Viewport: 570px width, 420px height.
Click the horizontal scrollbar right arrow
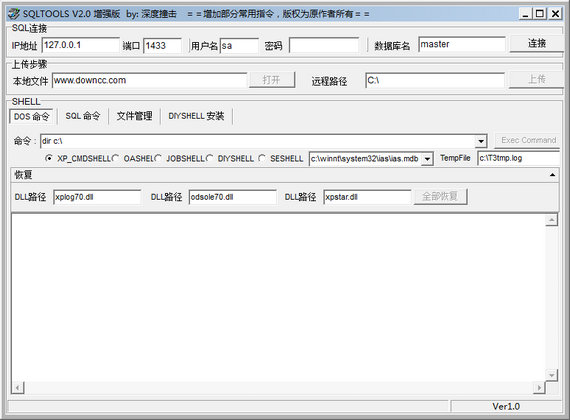(539, 388)
